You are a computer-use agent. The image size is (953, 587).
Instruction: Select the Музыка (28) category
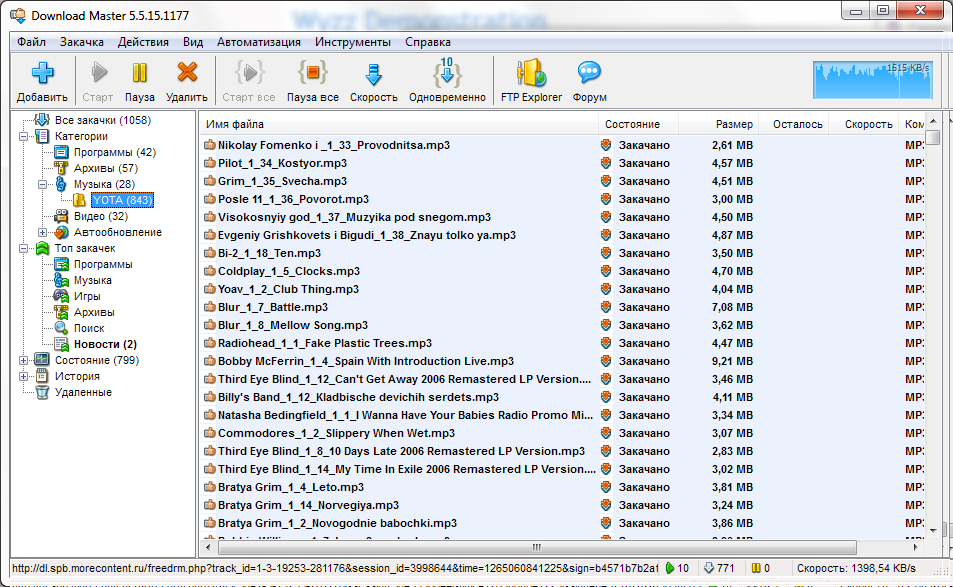tap(105, 184)
